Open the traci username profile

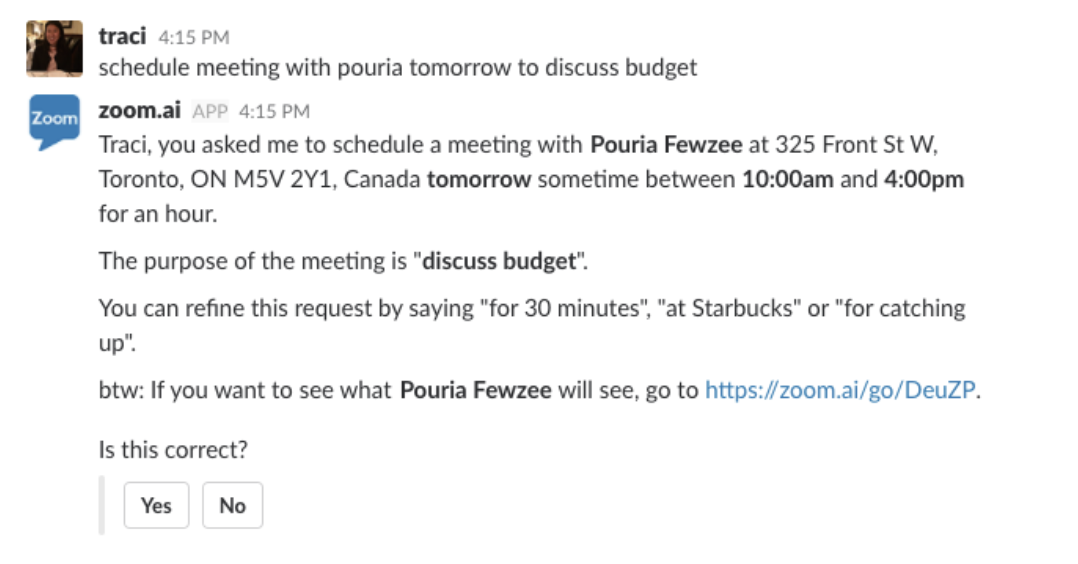click(x=122, y=36)
